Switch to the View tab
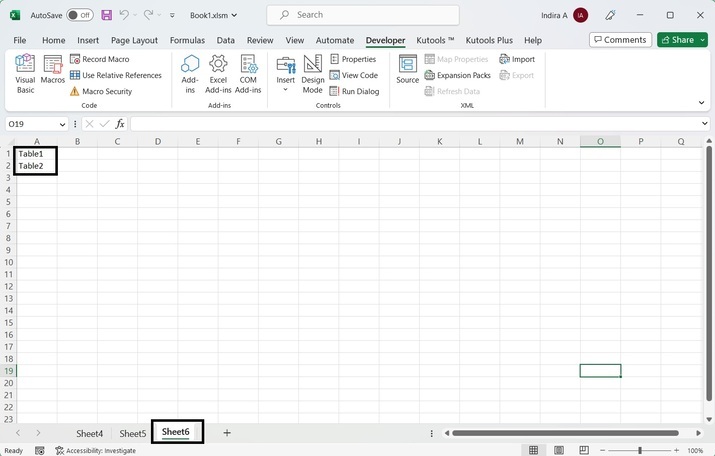Image resolution: width=715 pixels, height=456 pixels. (x=295, y=40)
